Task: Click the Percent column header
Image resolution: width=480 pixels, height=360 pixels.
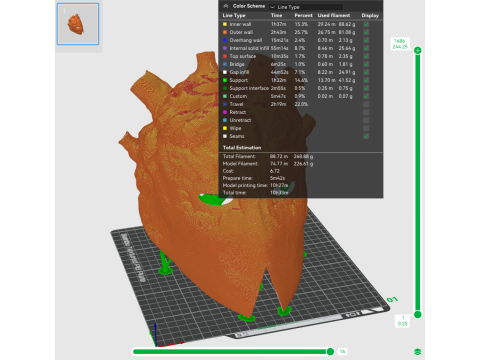Action: click(303, 15)
